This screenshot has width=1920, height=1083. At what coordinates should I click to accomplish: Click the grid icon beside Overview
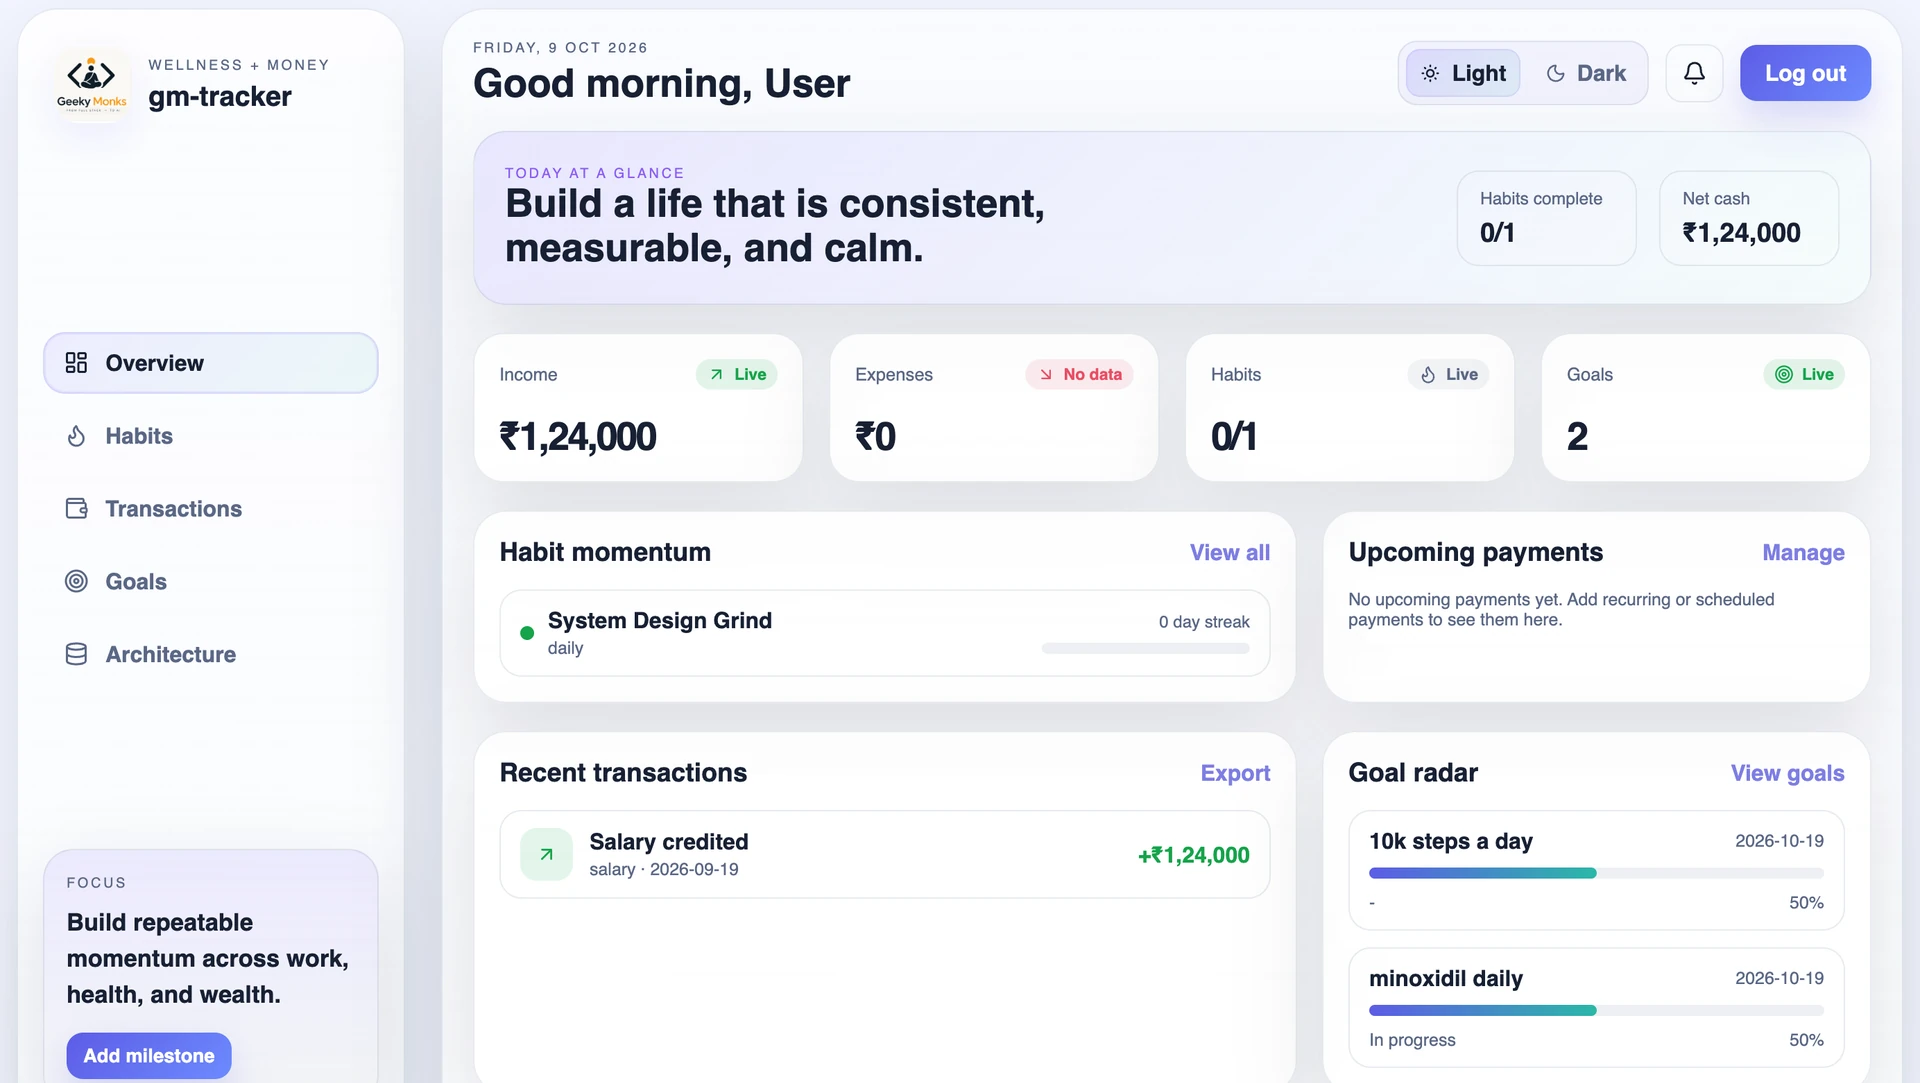(x=76, y=363)
